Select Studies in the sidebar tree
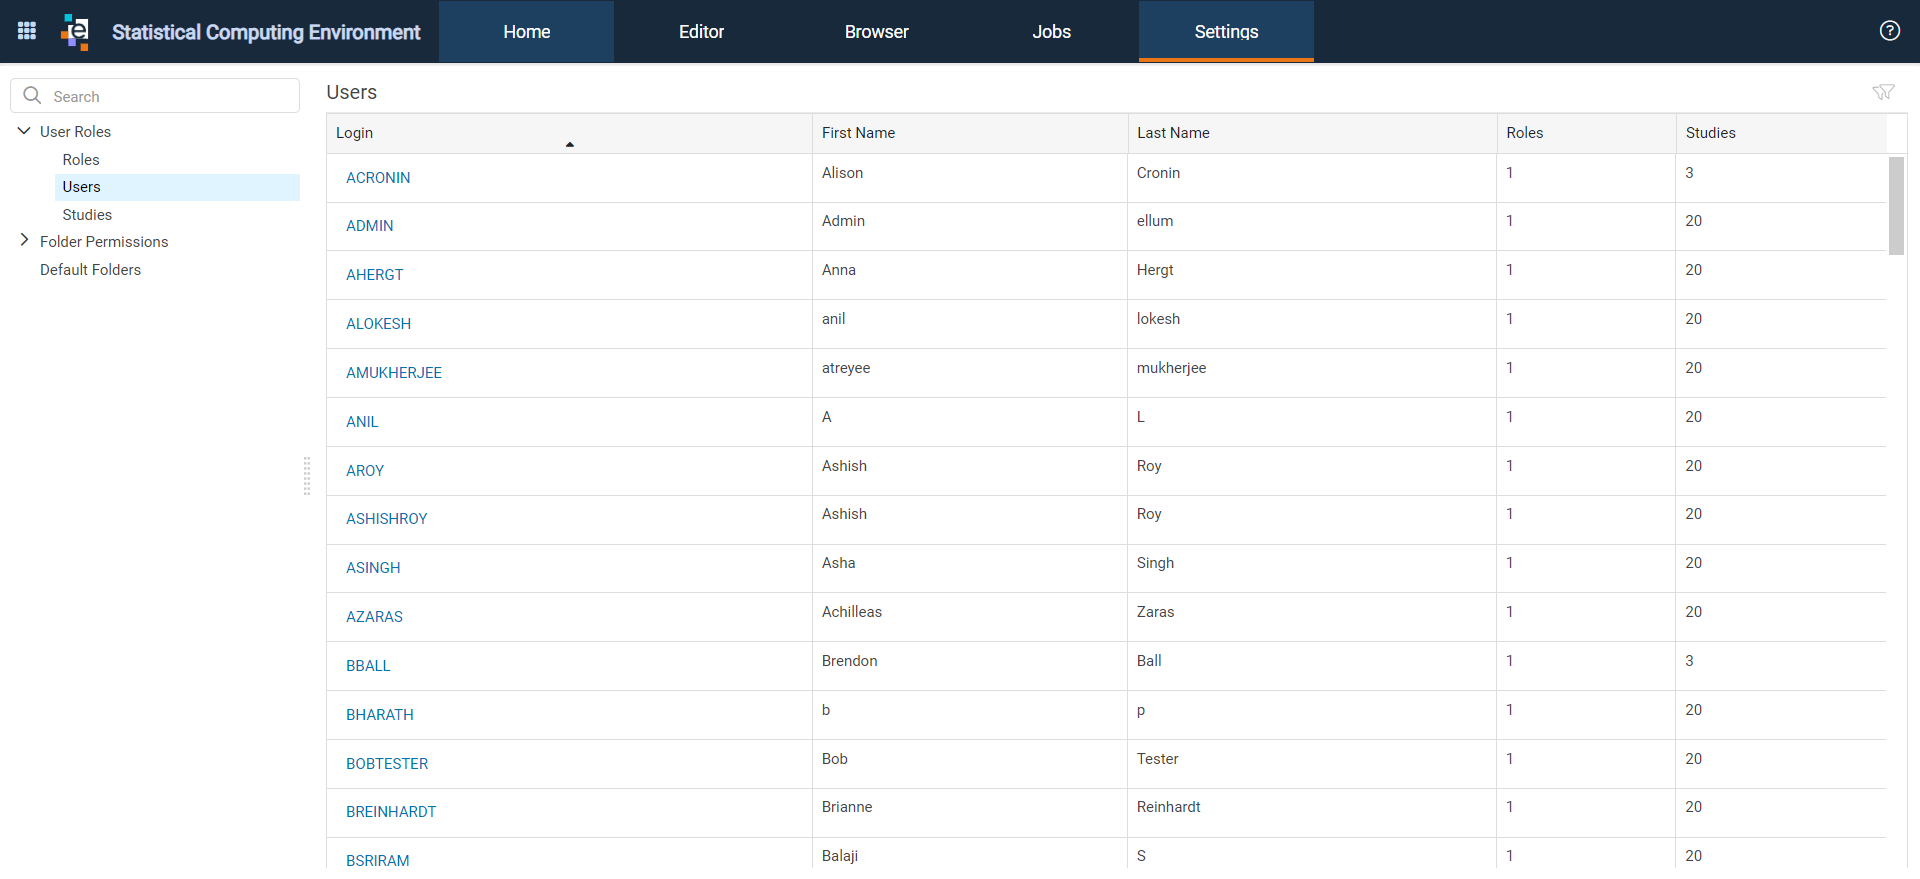1920x879 pixels. coord(87,215)
